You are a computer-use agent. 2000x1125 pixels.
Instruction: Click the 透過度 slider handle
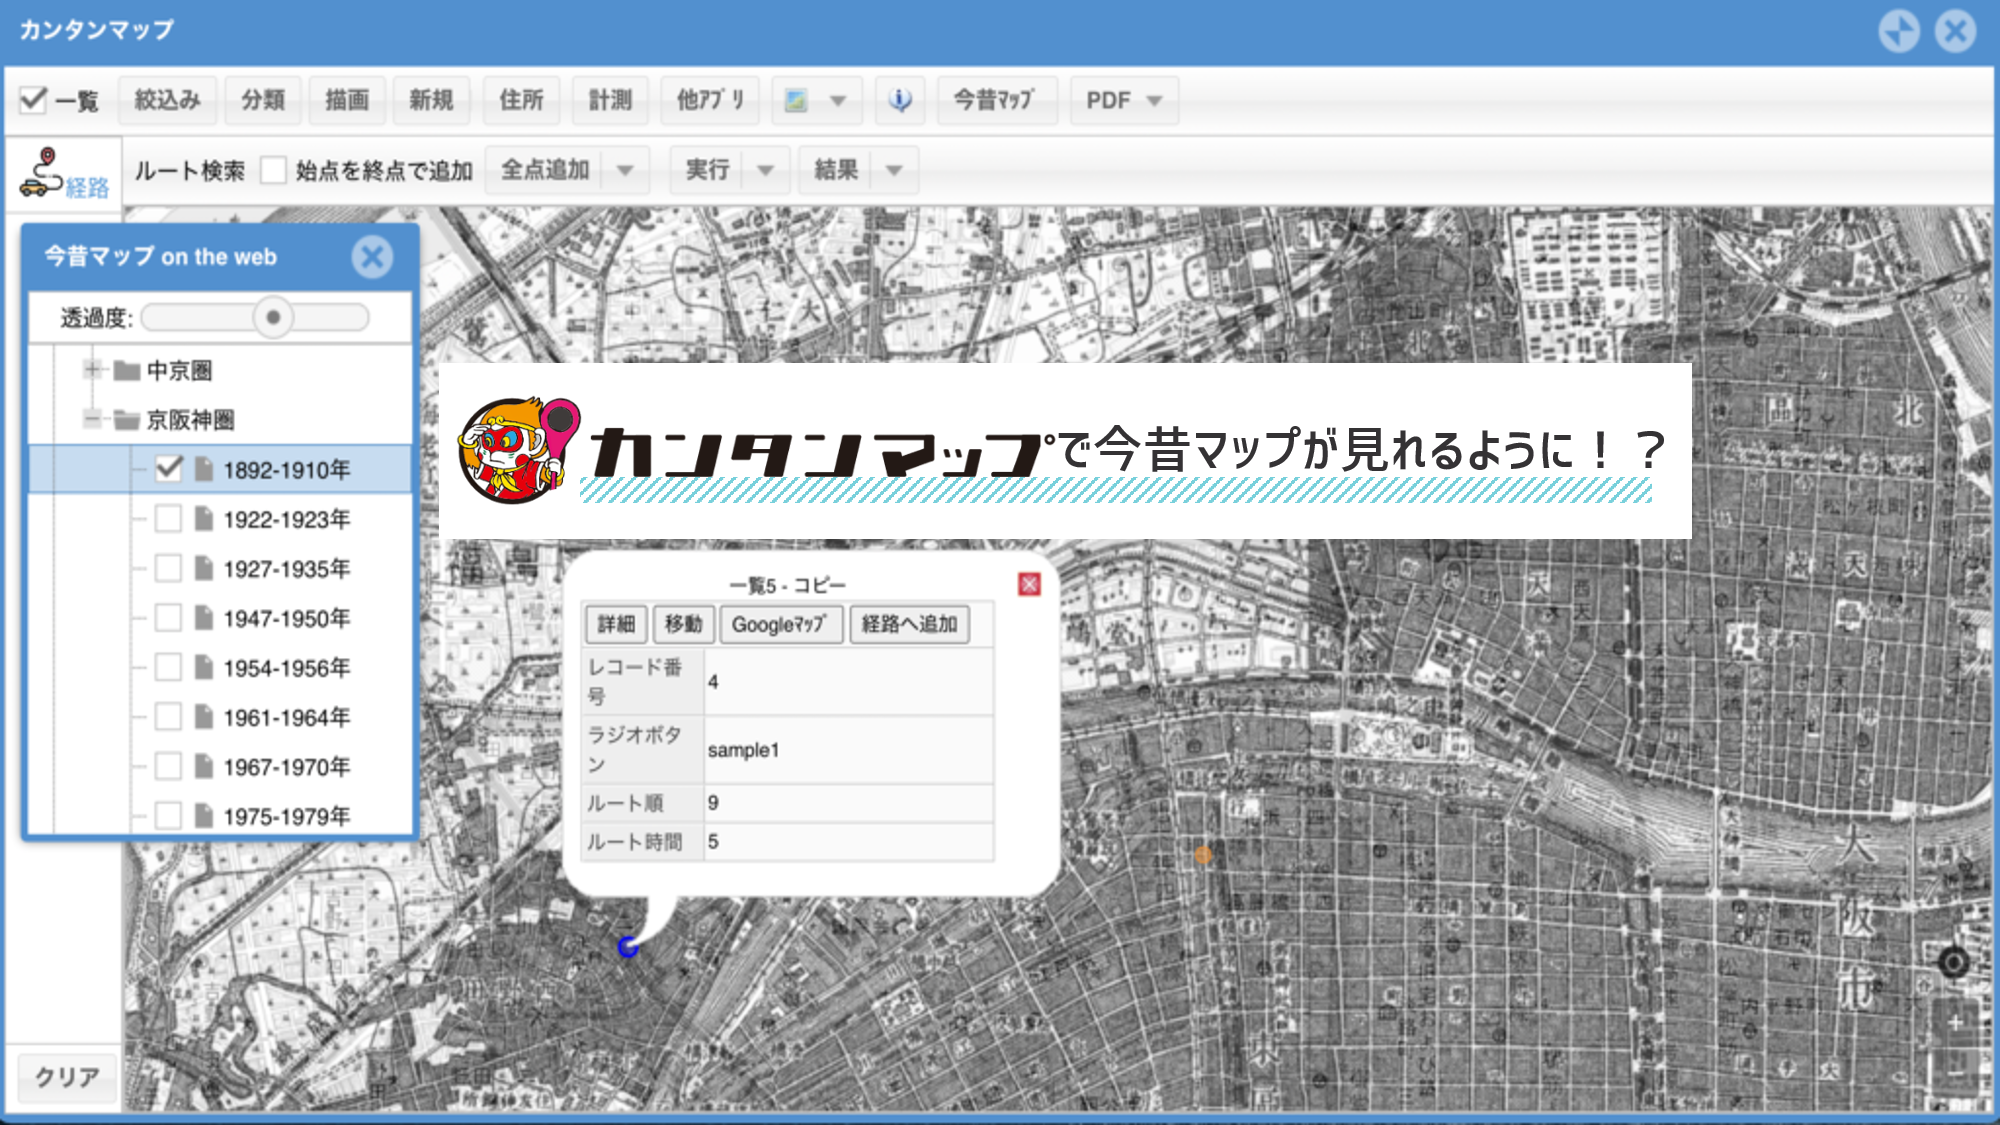(x=272, y=317)
